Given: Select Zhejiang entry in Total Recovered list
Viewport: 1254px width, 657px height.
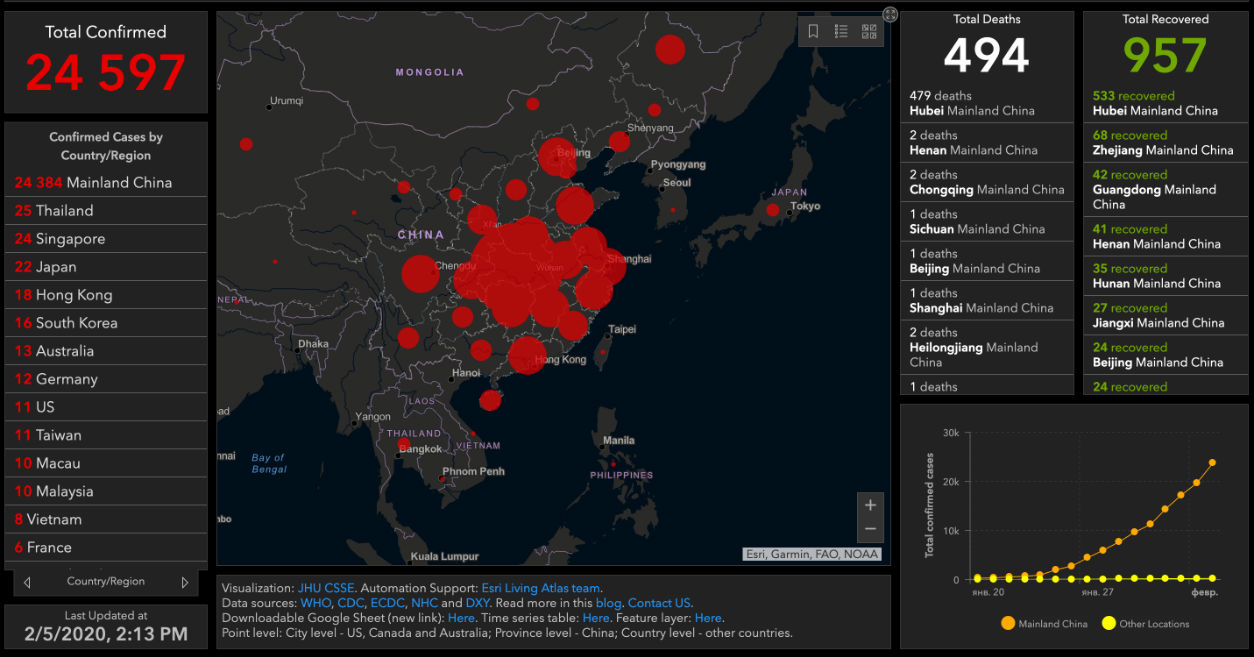Looking at the screenshot, I should [1164, 143].
